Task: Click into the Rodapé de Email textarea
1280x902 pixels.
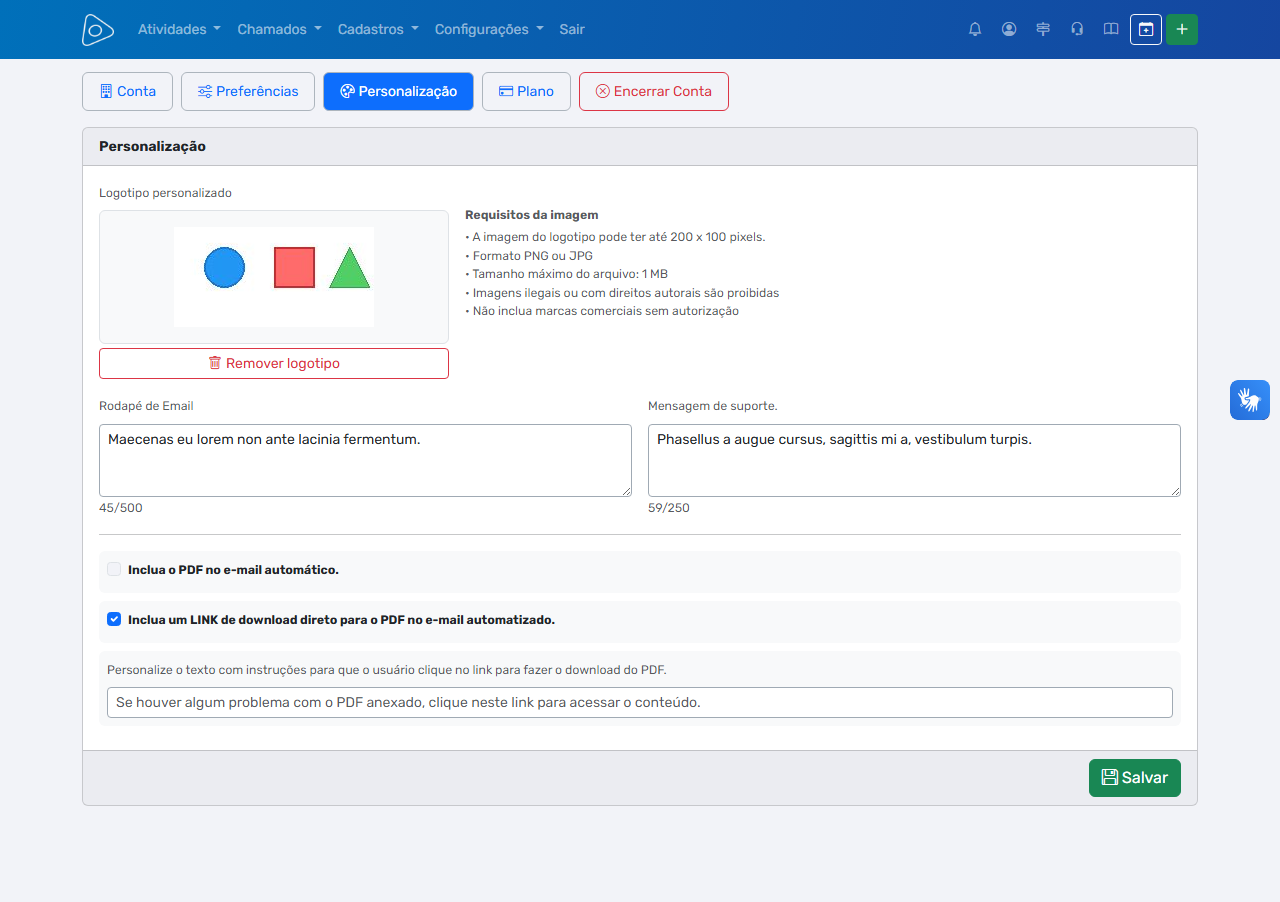Action: click(365, 460)
